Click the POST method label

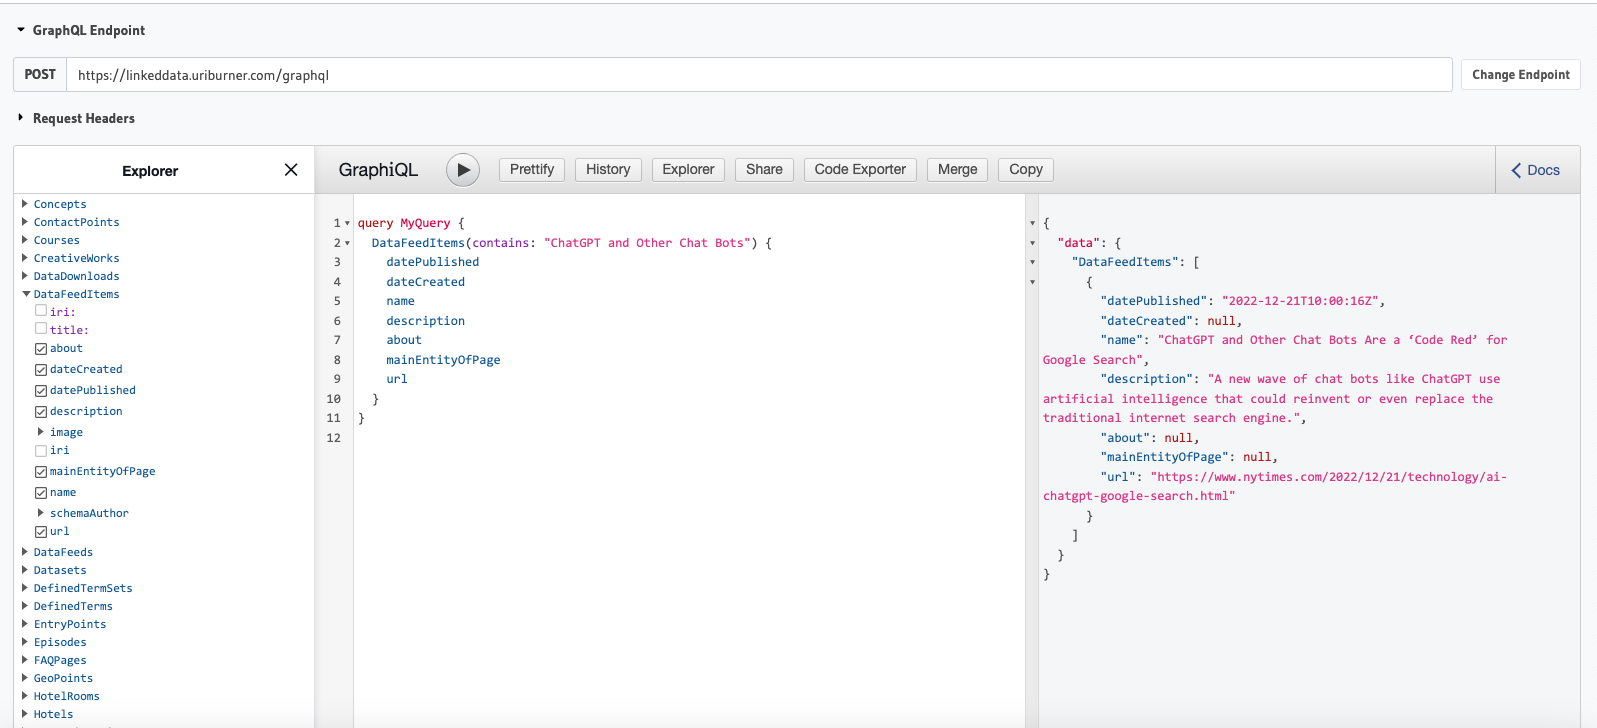(x=40, y=75)
